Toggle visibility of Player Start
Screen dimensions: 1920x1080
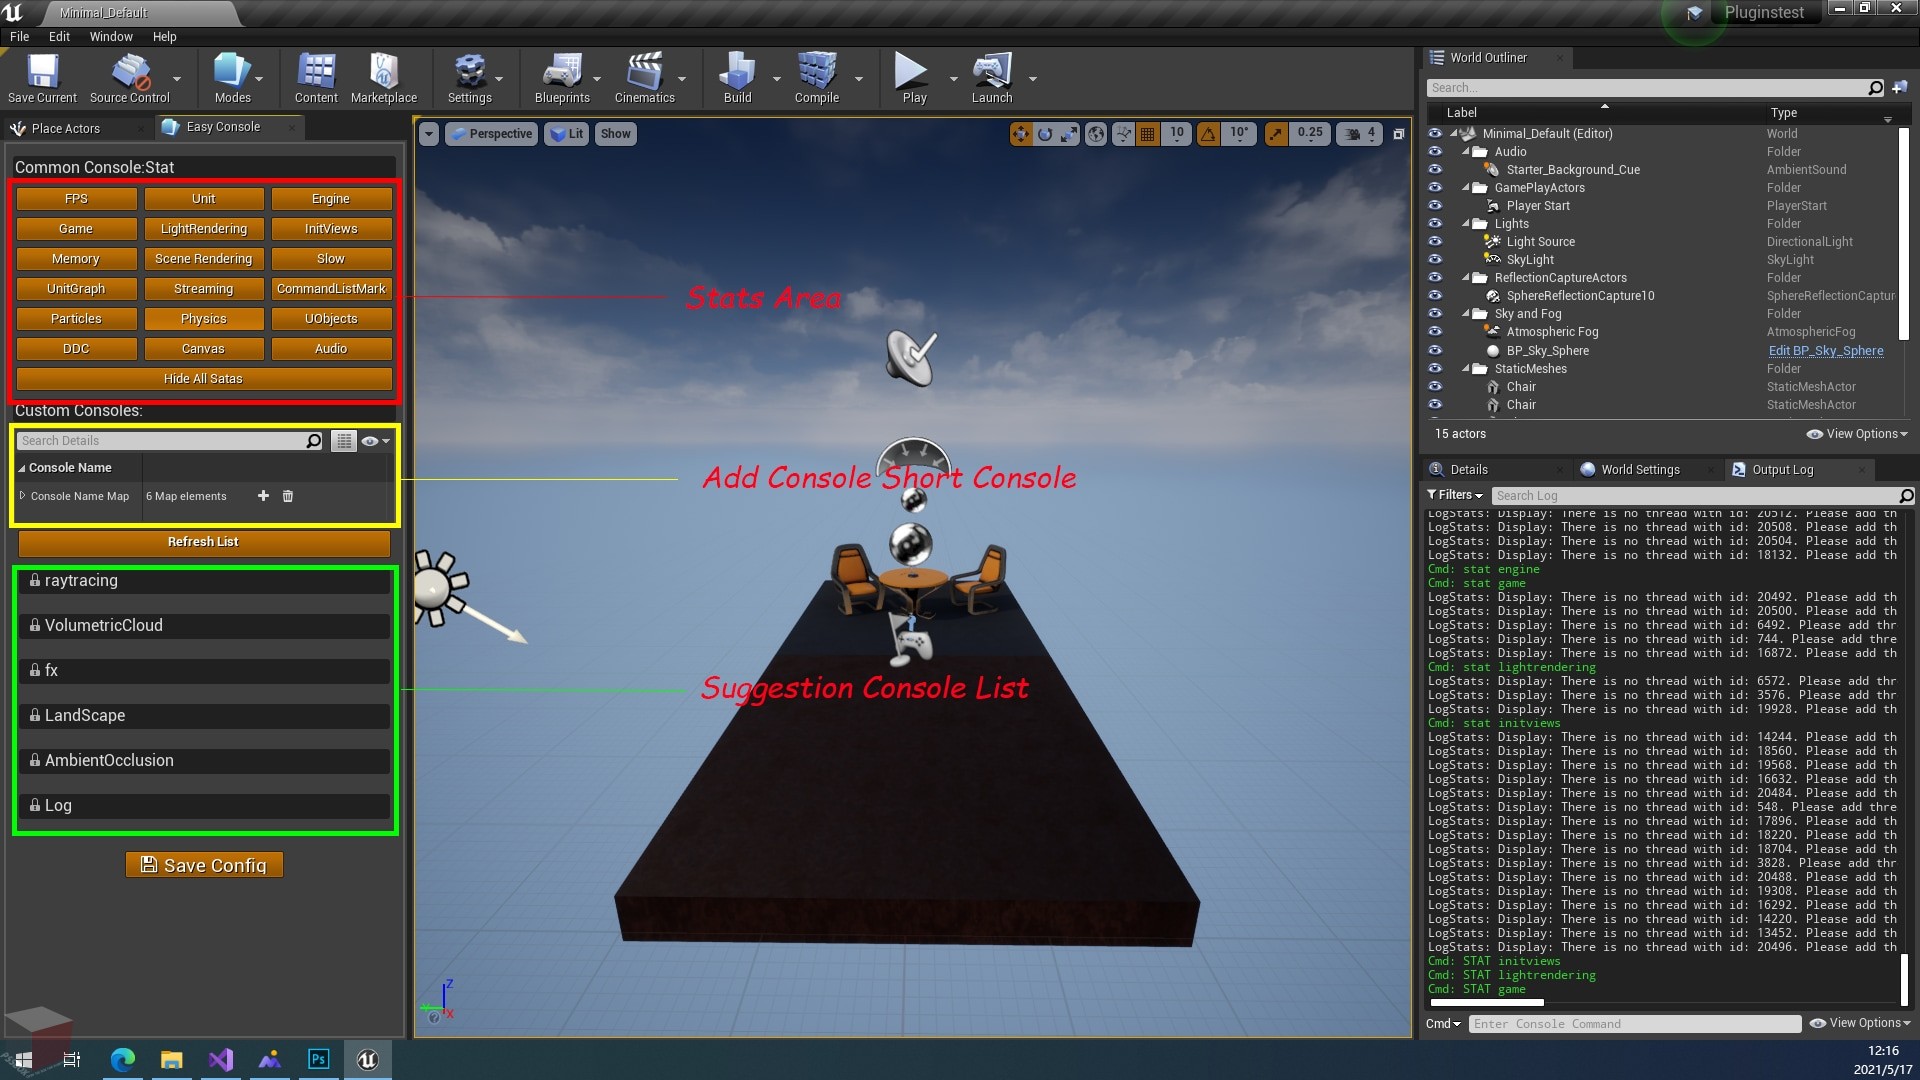(x=1435, y=206)
